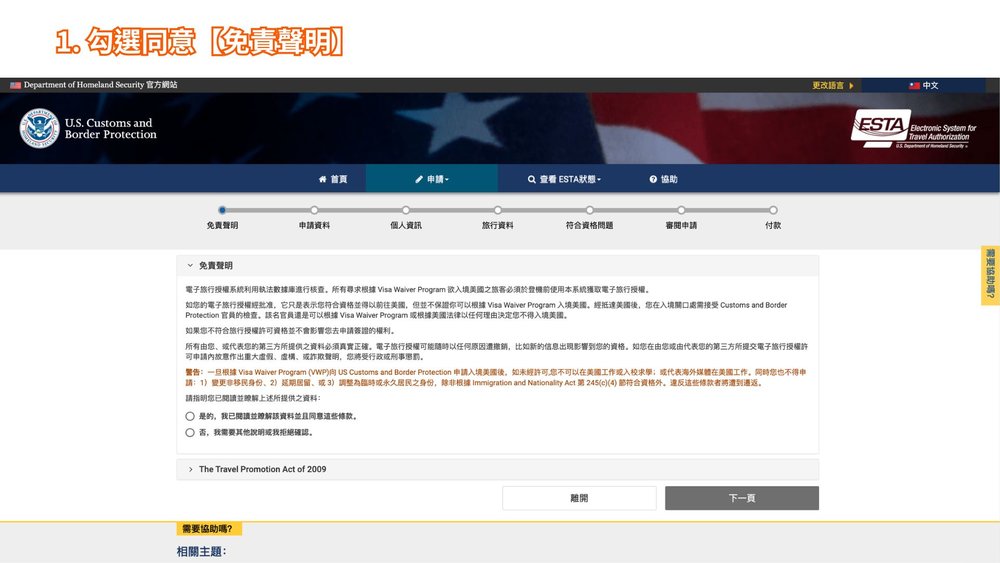Click the CBP Homeland Security seal logo
1000x563 pixels.
coord(39,128)
